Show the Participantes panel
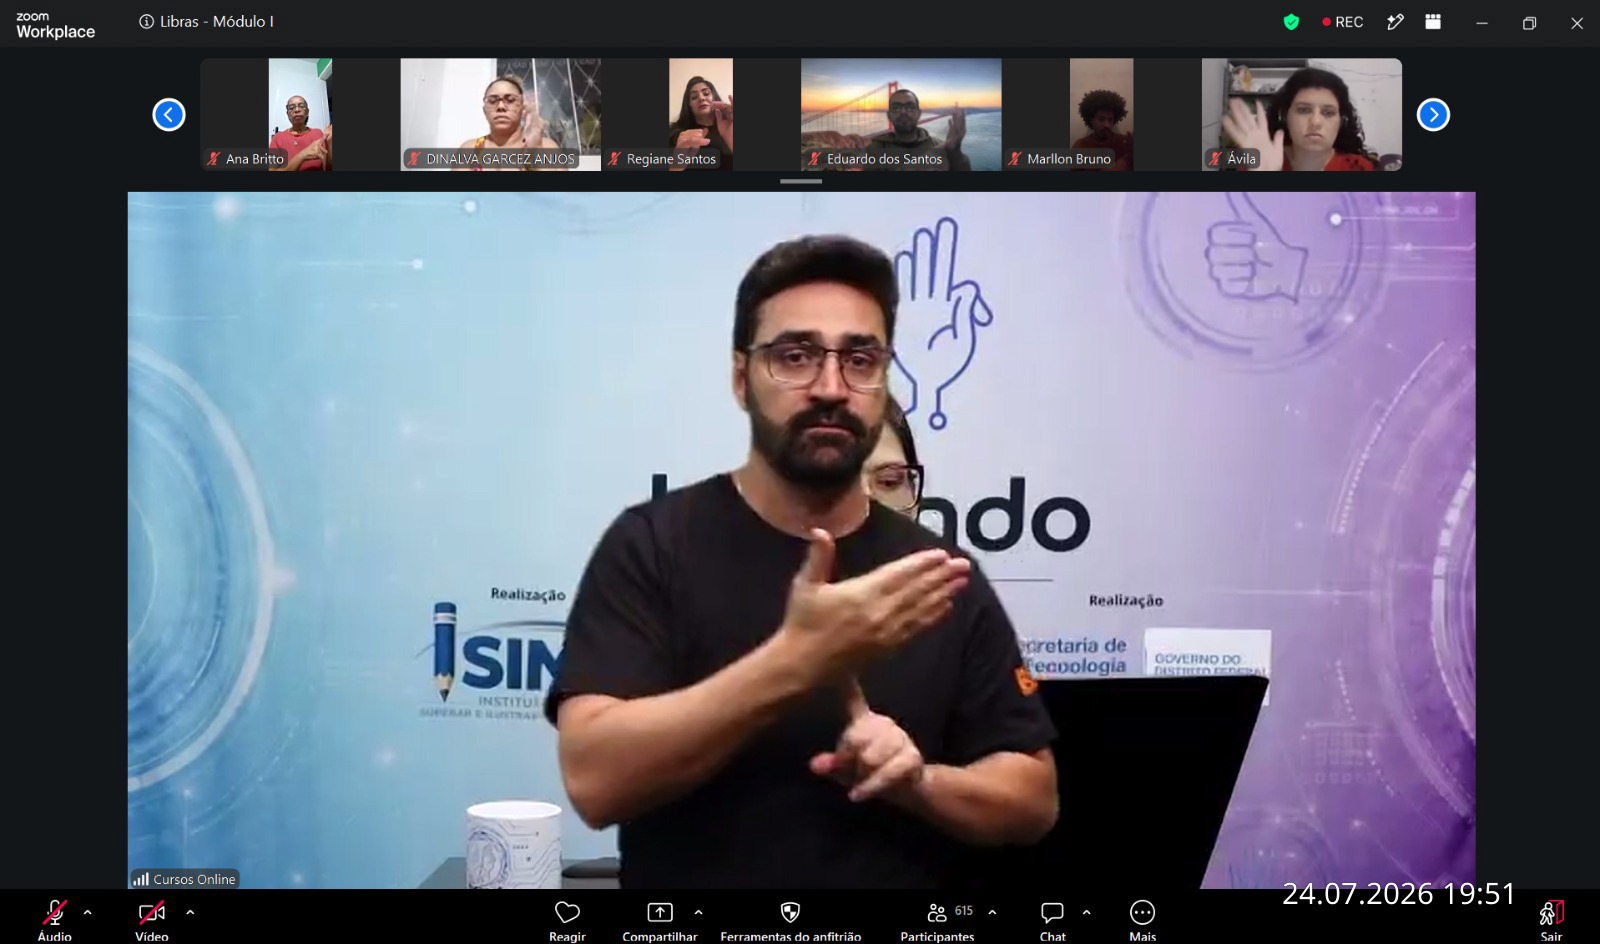The height and width of the screenshot is (944, 1600). (937, 919)
